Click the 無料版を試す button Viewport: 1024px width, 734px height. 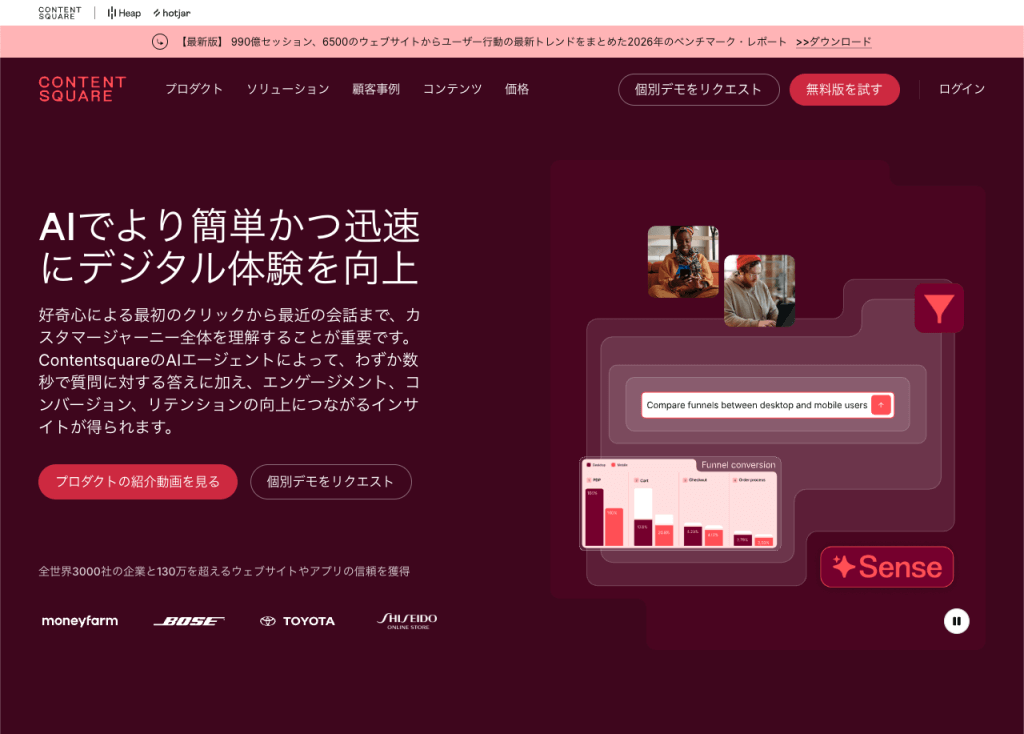click(844, 89)
